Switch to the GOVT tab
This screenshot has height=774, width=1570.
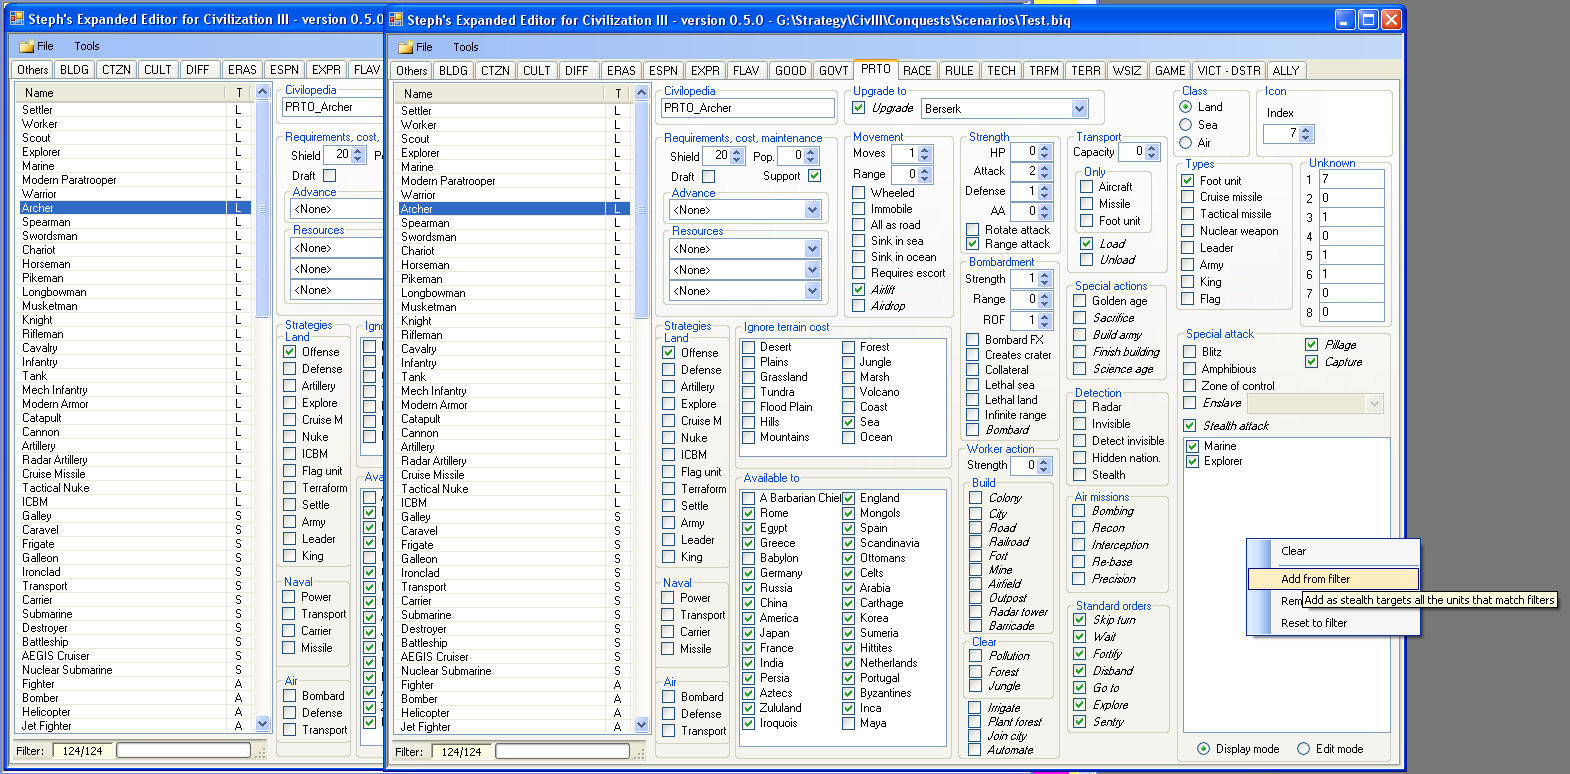point(833,70)
